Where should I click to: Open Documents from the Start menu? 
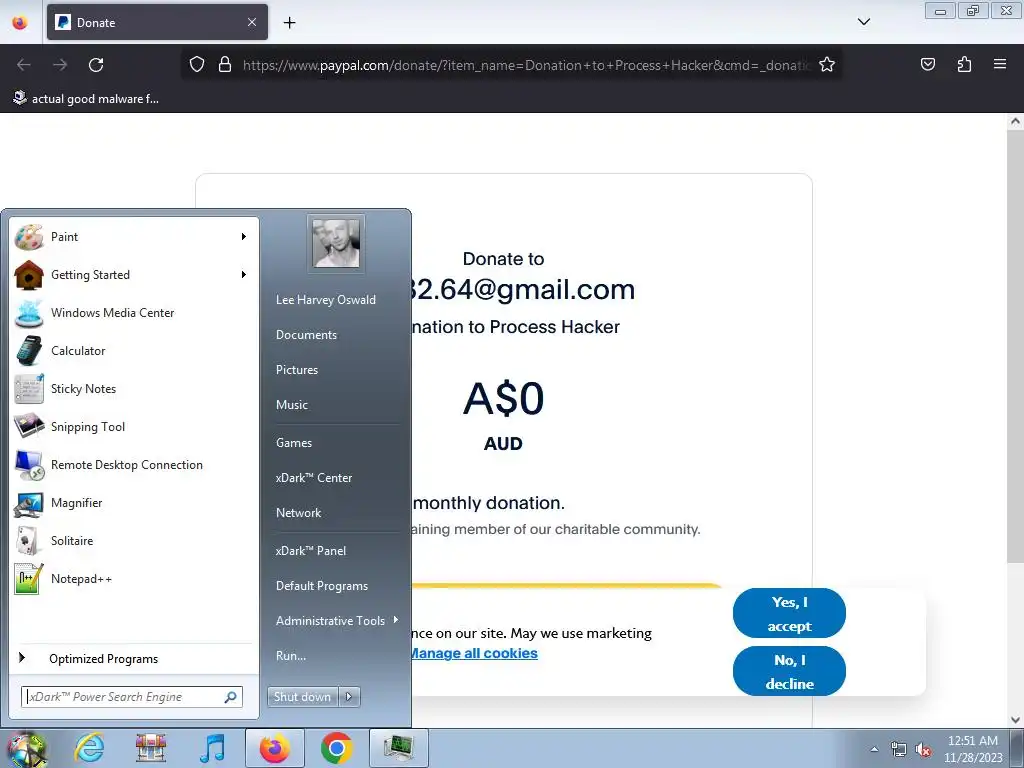pyautogui.click(x=306, y=334)
